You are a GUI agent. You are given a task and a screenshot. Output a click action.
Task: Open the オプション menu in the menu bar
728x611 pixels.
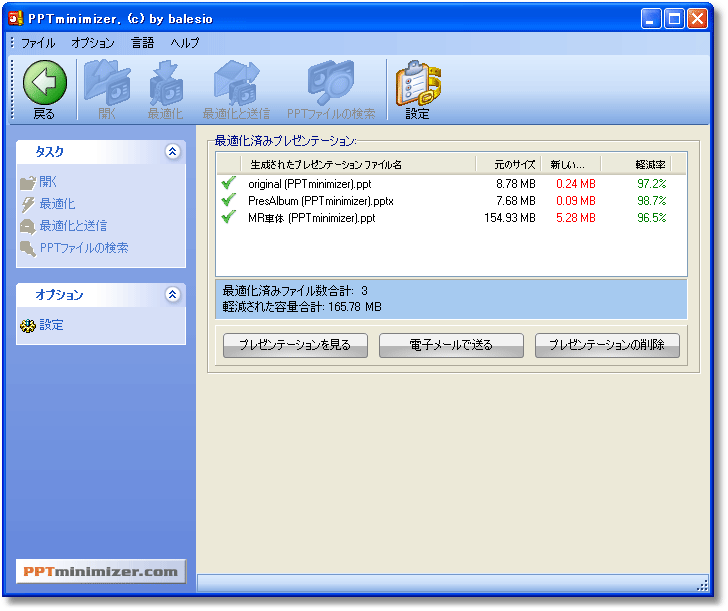pos(93,43)
